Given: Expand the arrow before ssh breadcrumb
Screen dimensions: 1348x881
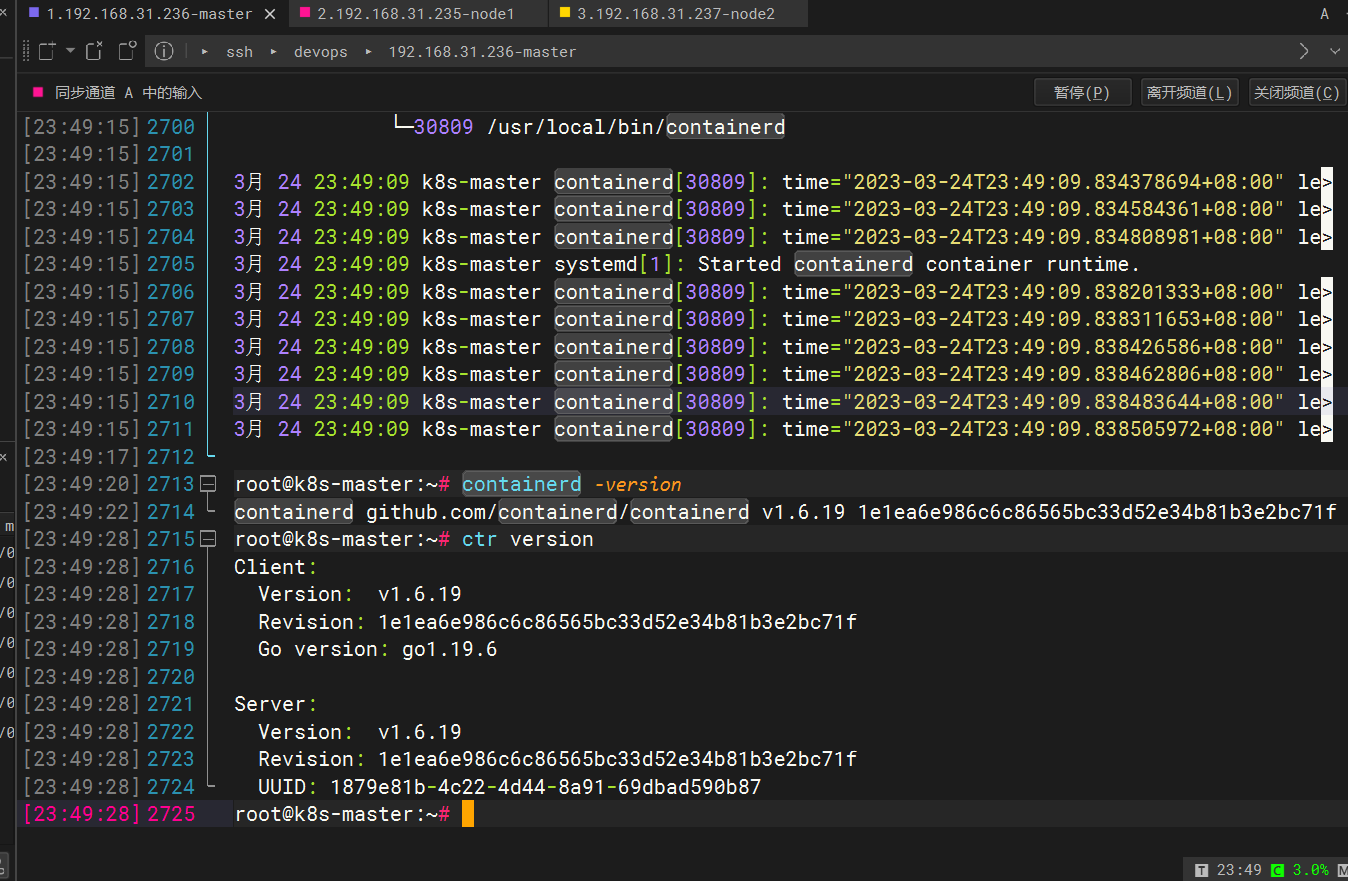Looking at the screenshot, I should click(x=205, y=51).
